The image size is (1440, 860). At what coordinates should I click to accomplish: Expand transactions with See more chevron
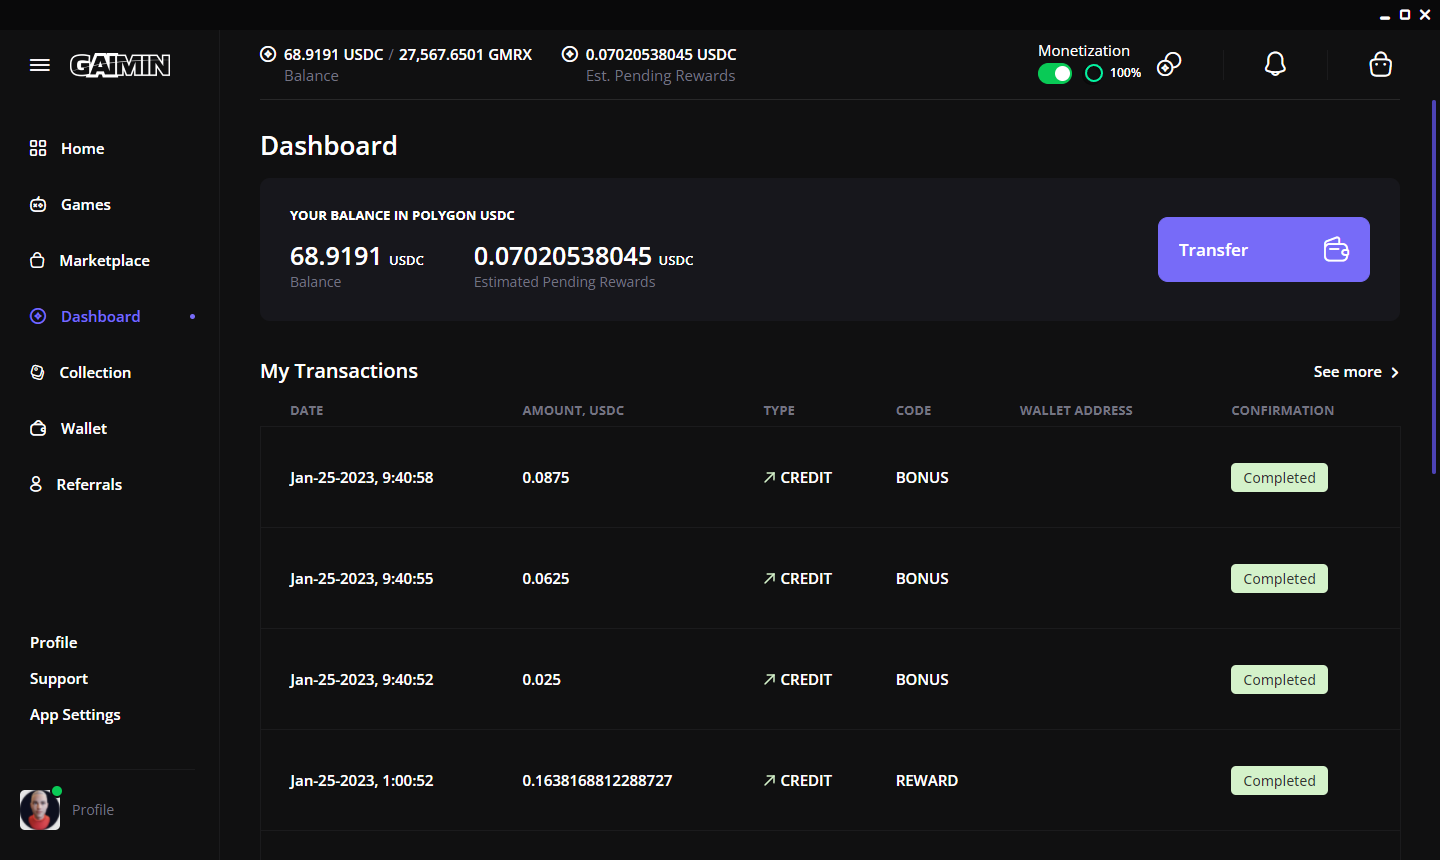[1394, 372]
